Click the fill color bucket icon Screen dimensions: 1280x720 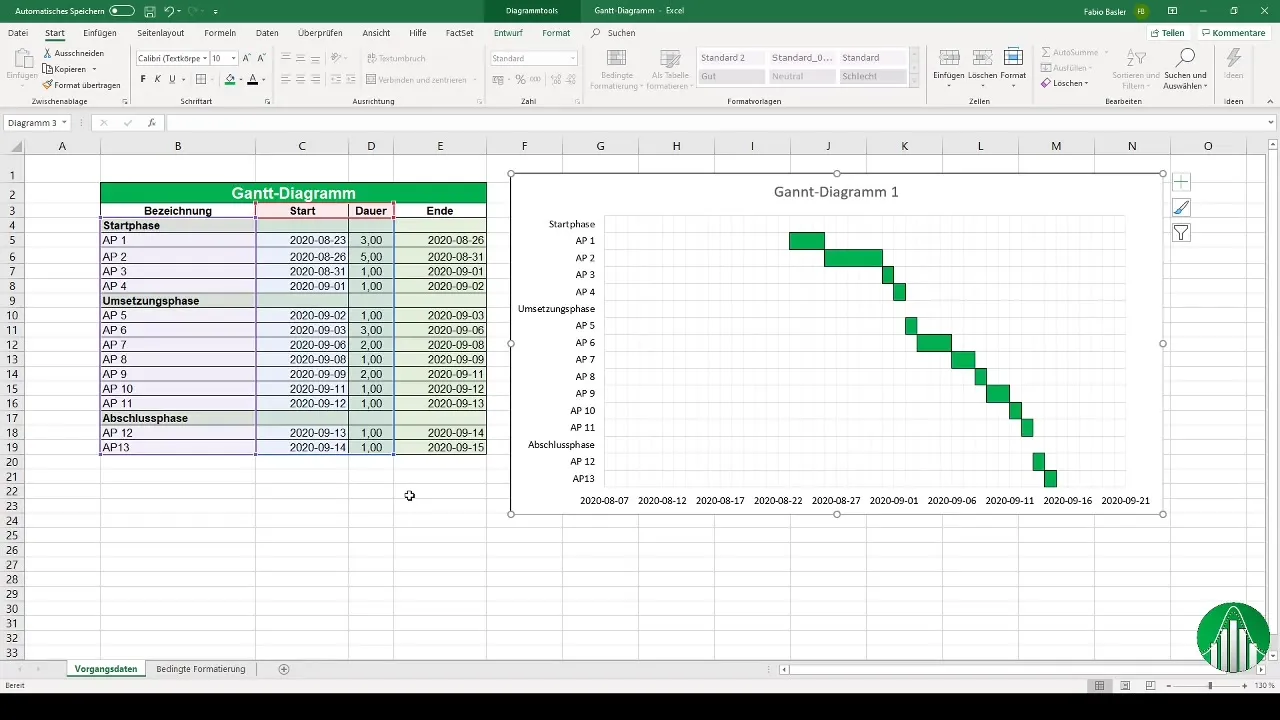[x=229, y=80]
